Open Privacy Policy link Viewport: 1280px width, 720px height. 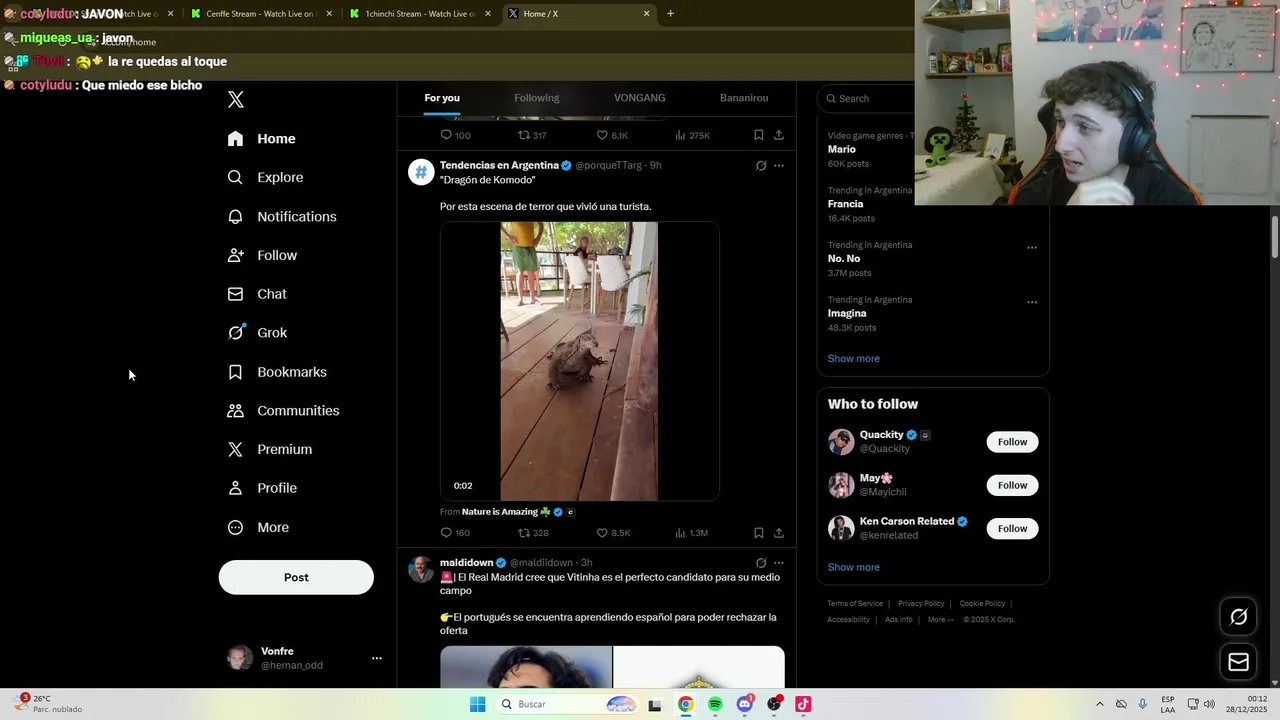coord(921,604)
